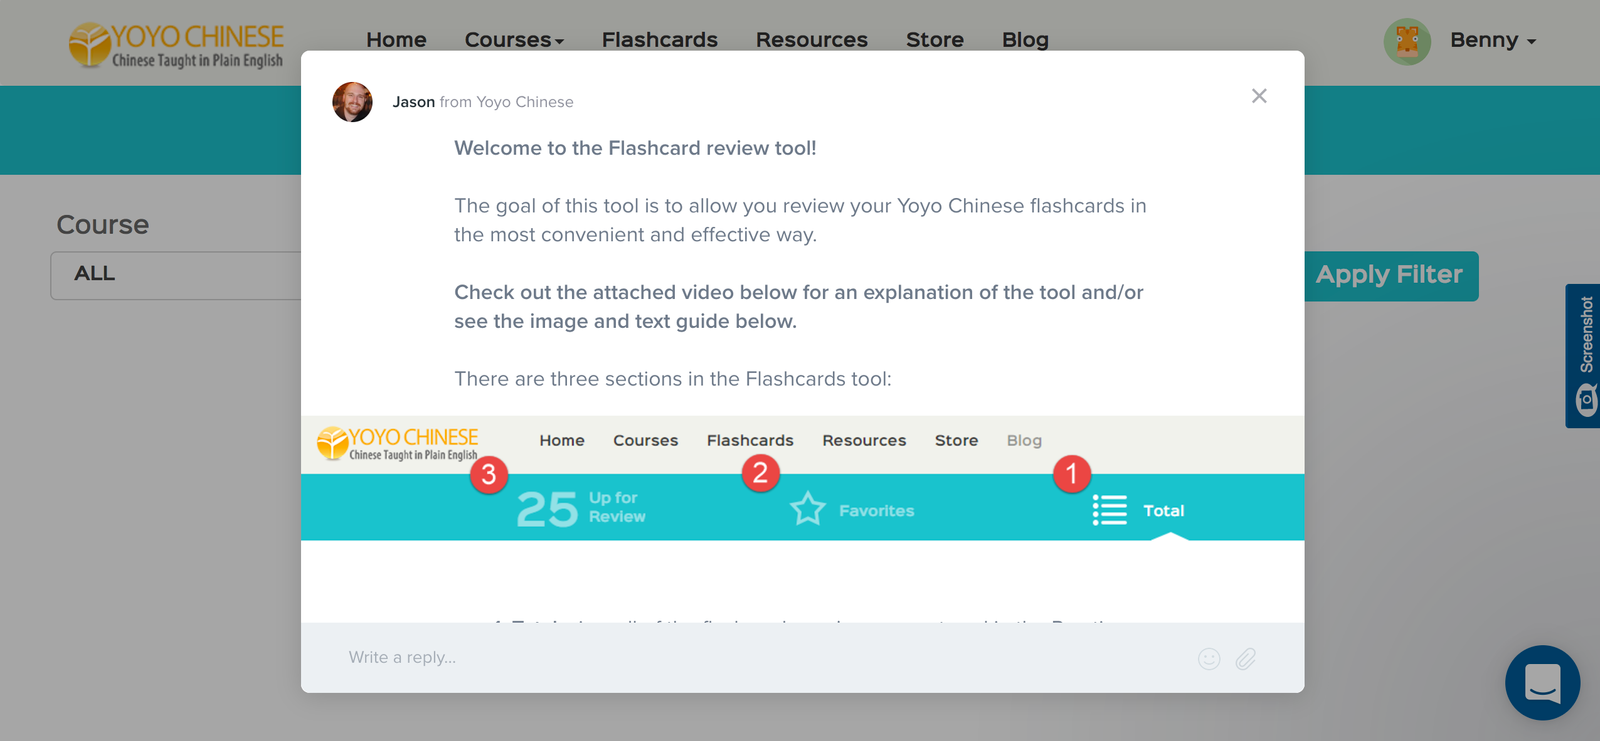Click the Yoyo Chinese logo
This screenshot has height=741, width=1600.
tap(176, 45)
